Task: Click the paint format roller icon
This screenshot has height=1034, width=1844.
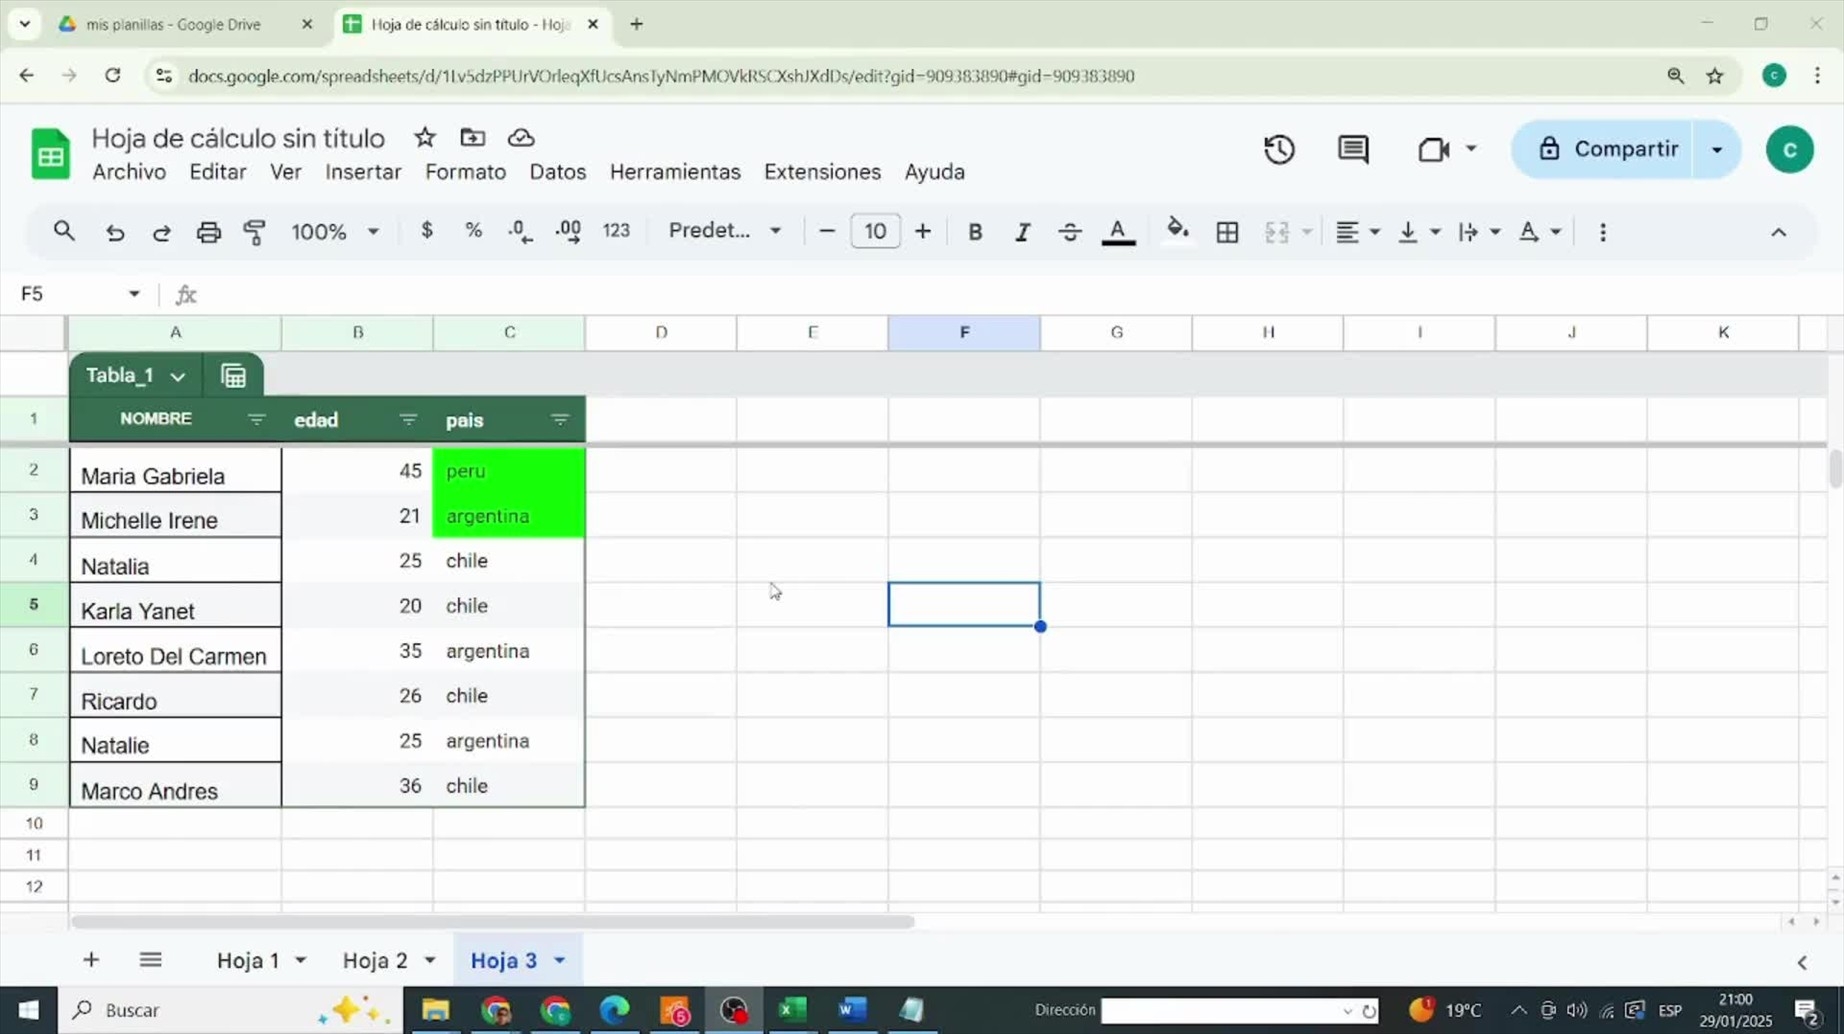Action: [255, 232]
